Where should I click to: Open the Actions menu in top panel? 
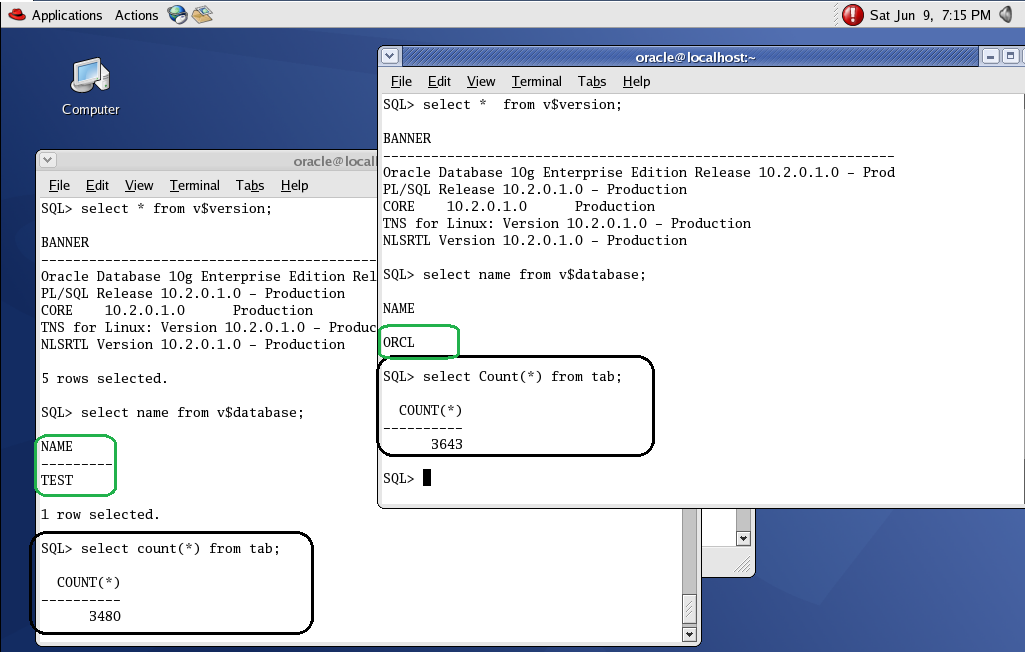pos(136,15)
